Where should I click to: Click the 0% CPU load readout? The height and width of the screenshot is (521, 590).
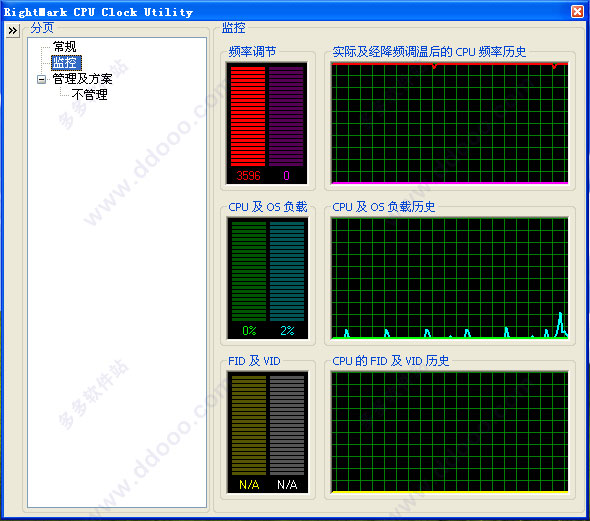pos(249,331)
